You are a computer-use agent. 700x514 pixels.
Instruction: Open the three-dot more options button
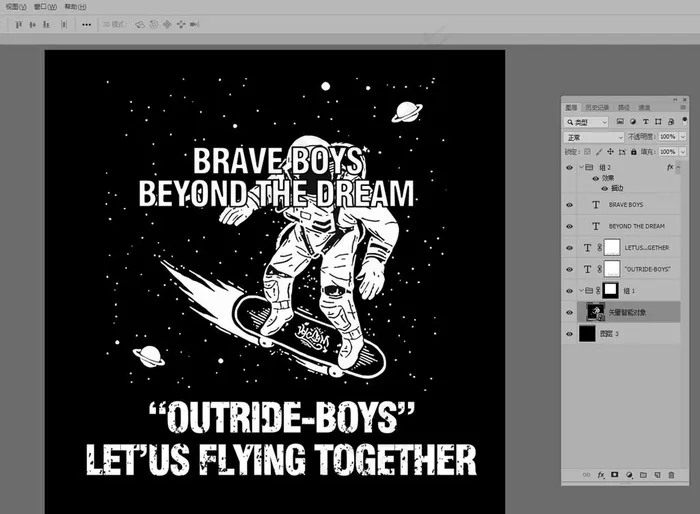pos(87,25)
